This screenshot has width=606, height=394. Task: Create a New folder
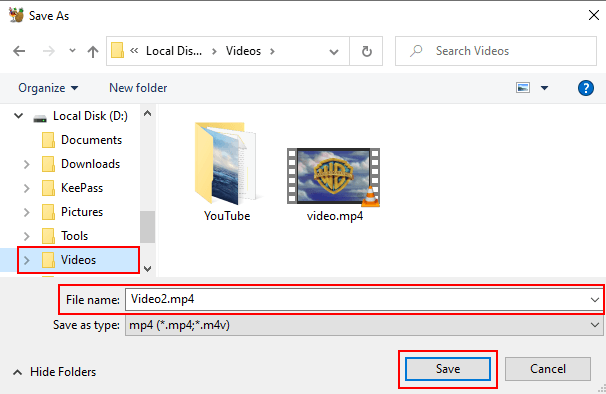pyautogui.click(x=138, y=88)
